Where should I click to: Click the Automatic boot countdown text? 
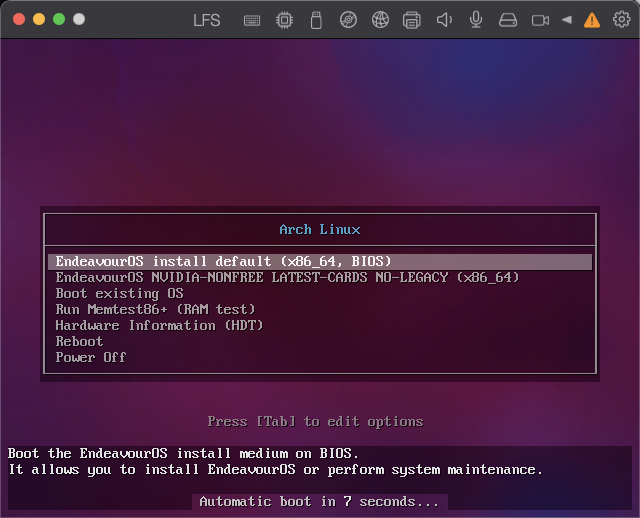[319, 502]
